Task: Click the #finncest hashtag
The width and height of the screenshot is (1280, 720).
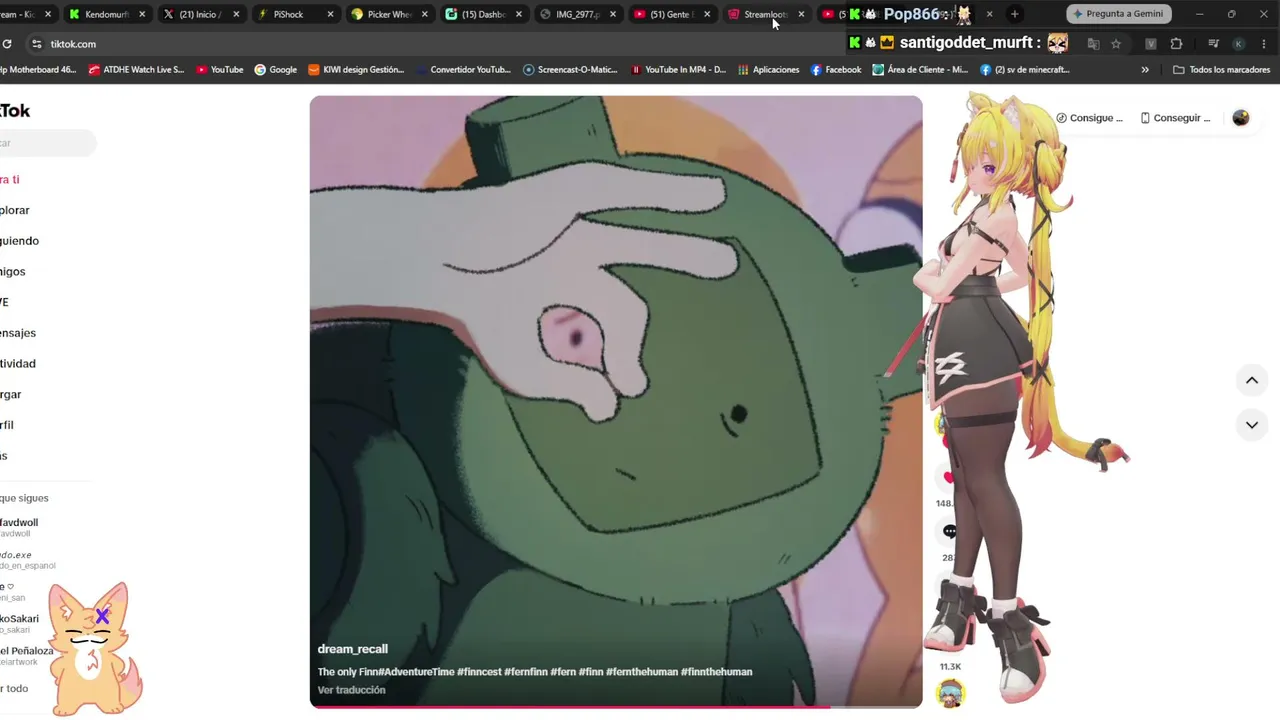Action: coord(479,672)
